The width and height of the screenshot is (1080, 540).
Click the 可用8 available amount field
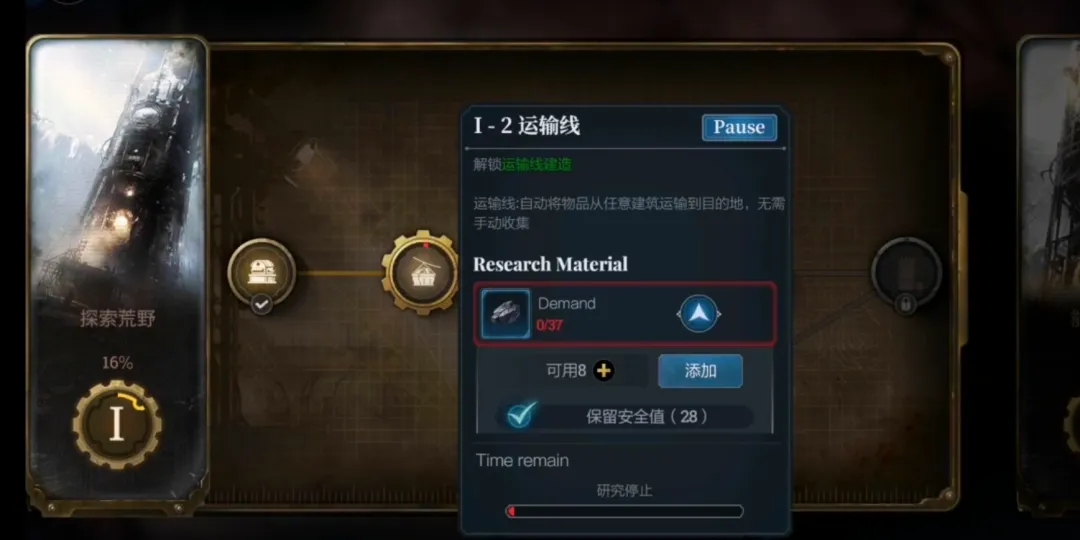point(565,371)
